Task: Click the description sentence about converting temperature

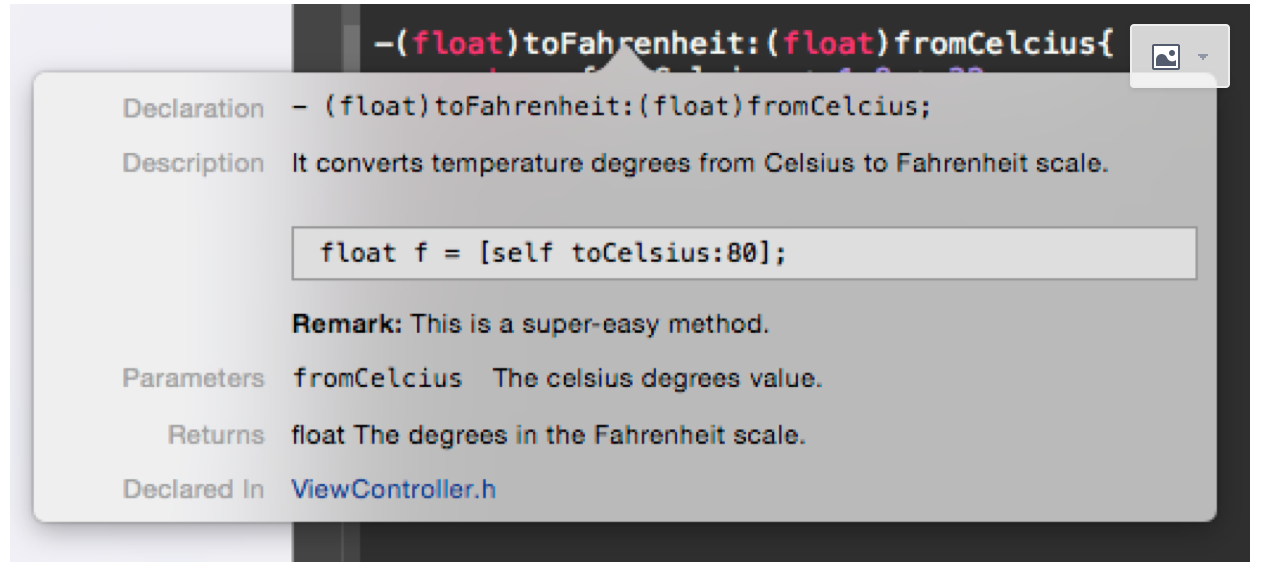Action: coord(700,163)
